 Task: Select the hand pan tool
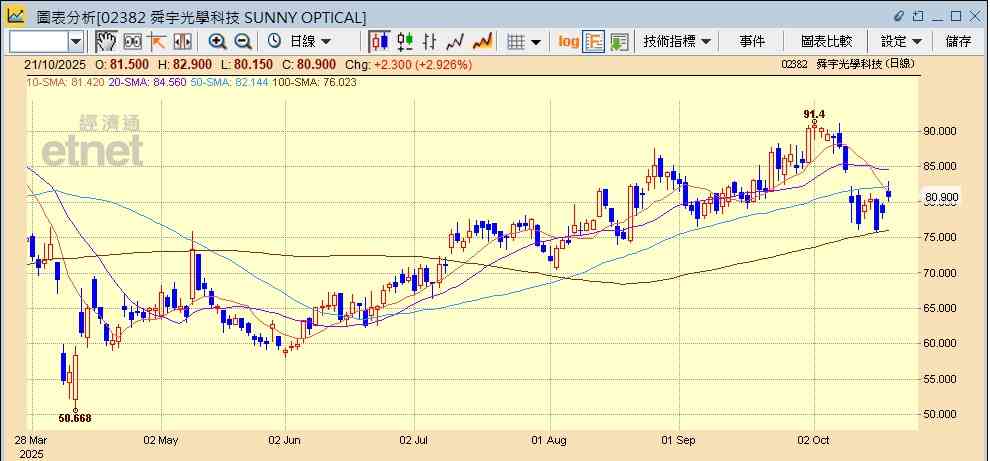(105, 41)
